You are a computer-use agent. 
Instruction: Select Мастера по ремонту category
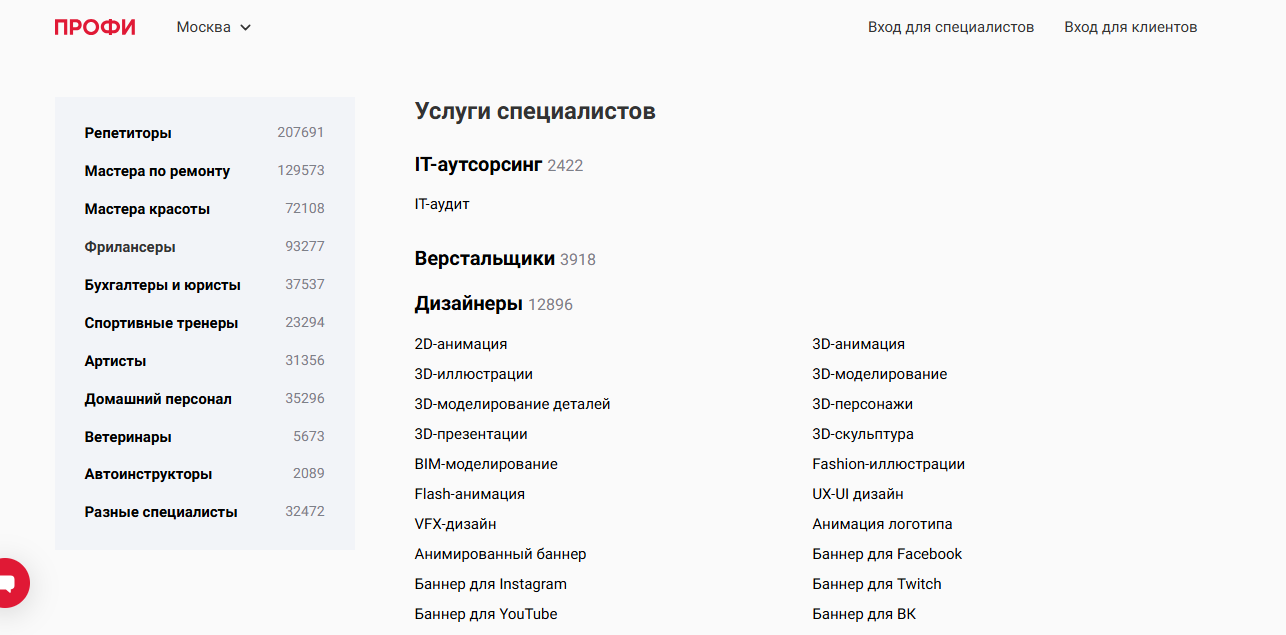point(157,171)
